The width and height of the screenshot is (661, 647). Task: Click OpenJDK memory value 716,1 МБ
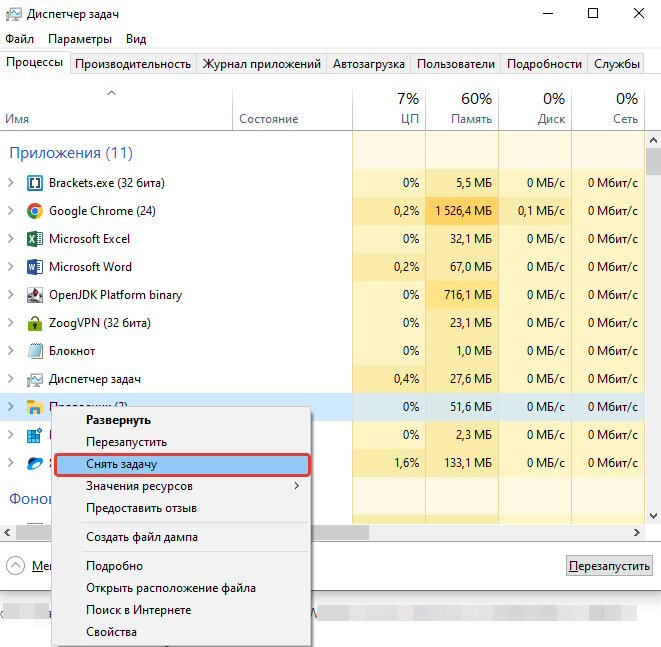click(x=468, y=295)
